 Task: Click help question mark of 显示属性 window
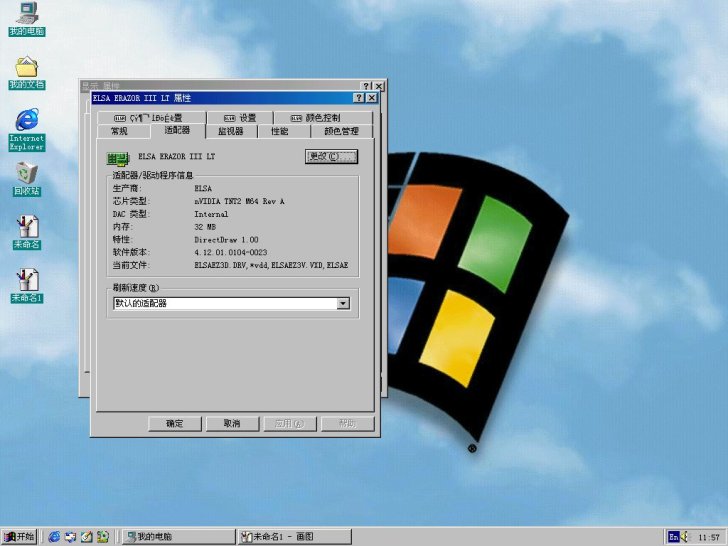(x=366, y=86)
